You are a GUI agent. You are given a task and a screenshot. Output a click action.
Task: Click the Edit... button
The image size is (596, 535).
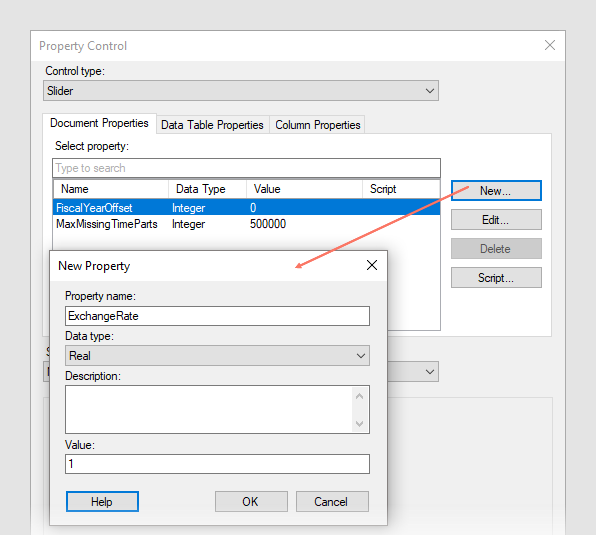[496, 220]
